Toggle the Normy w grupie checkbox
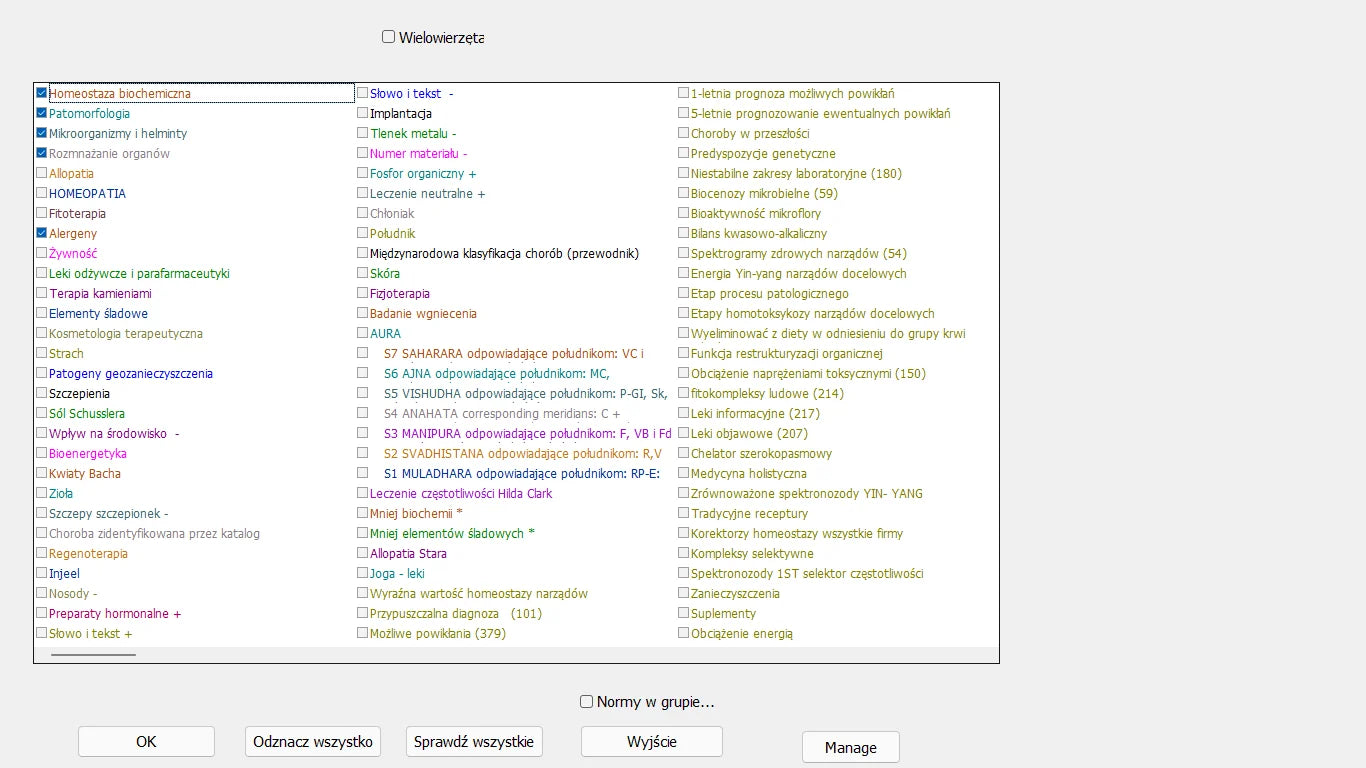This screenshot has width=1366, height=768. [x=587, y=702]
